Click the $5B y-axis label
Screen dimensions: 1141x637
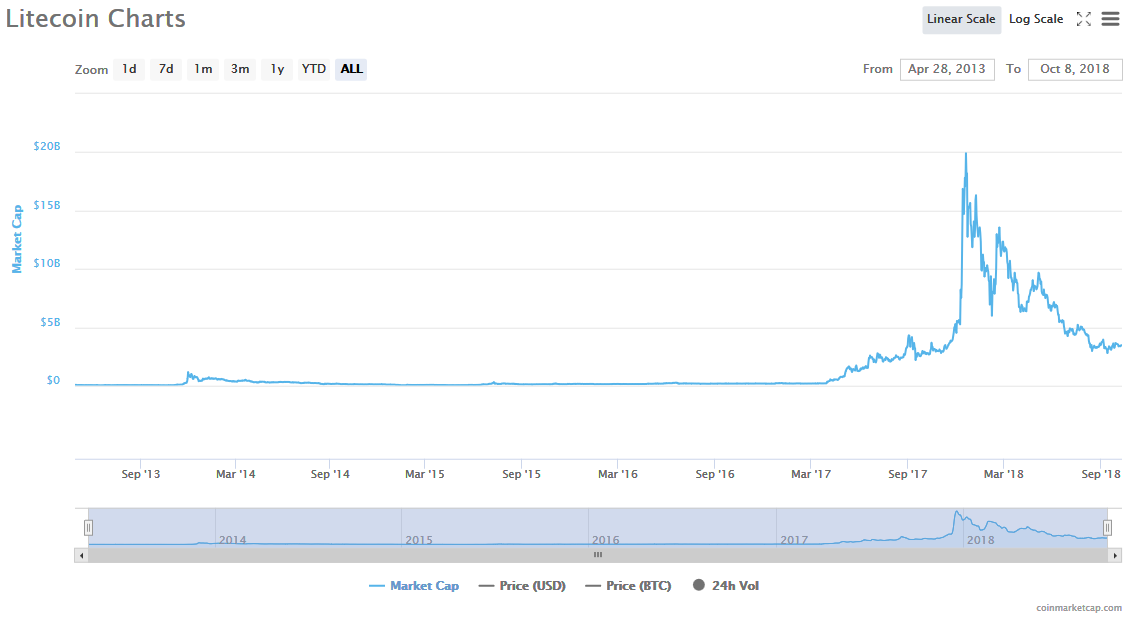[50, 323]
